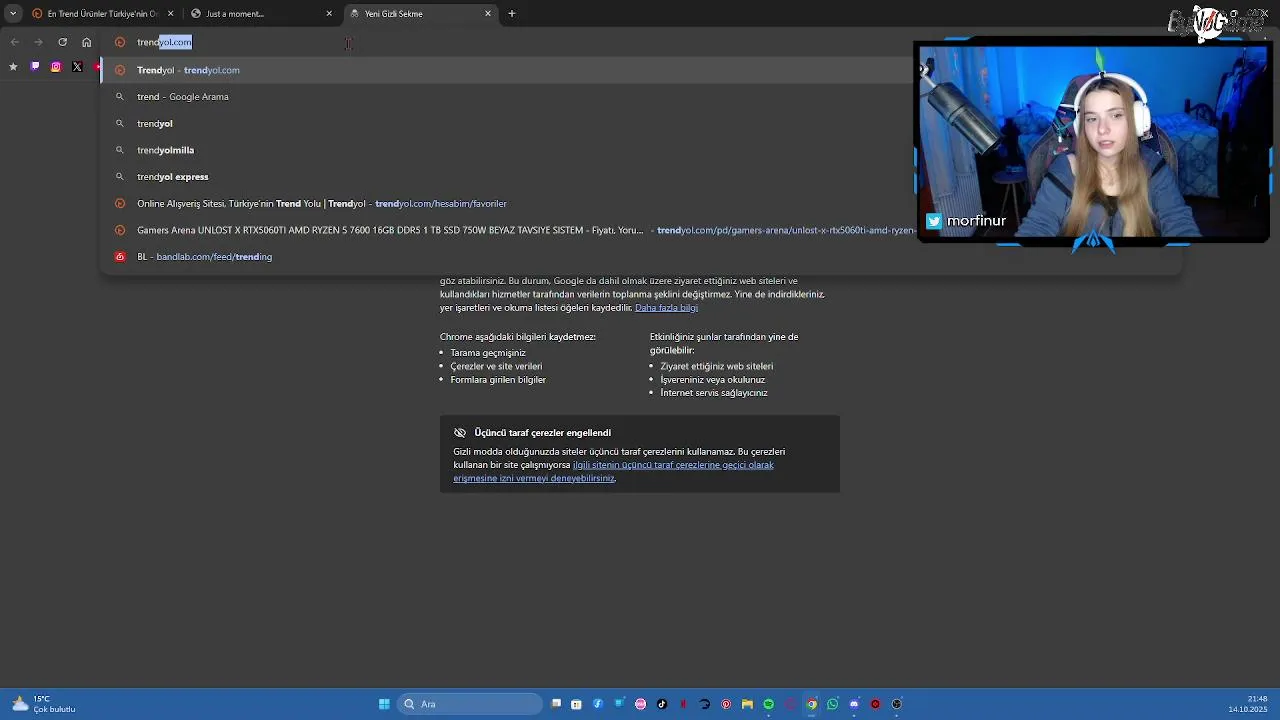Follow the Daha fazla bilgi link
The image size is (1280, 720).
(x=666, y=307)
